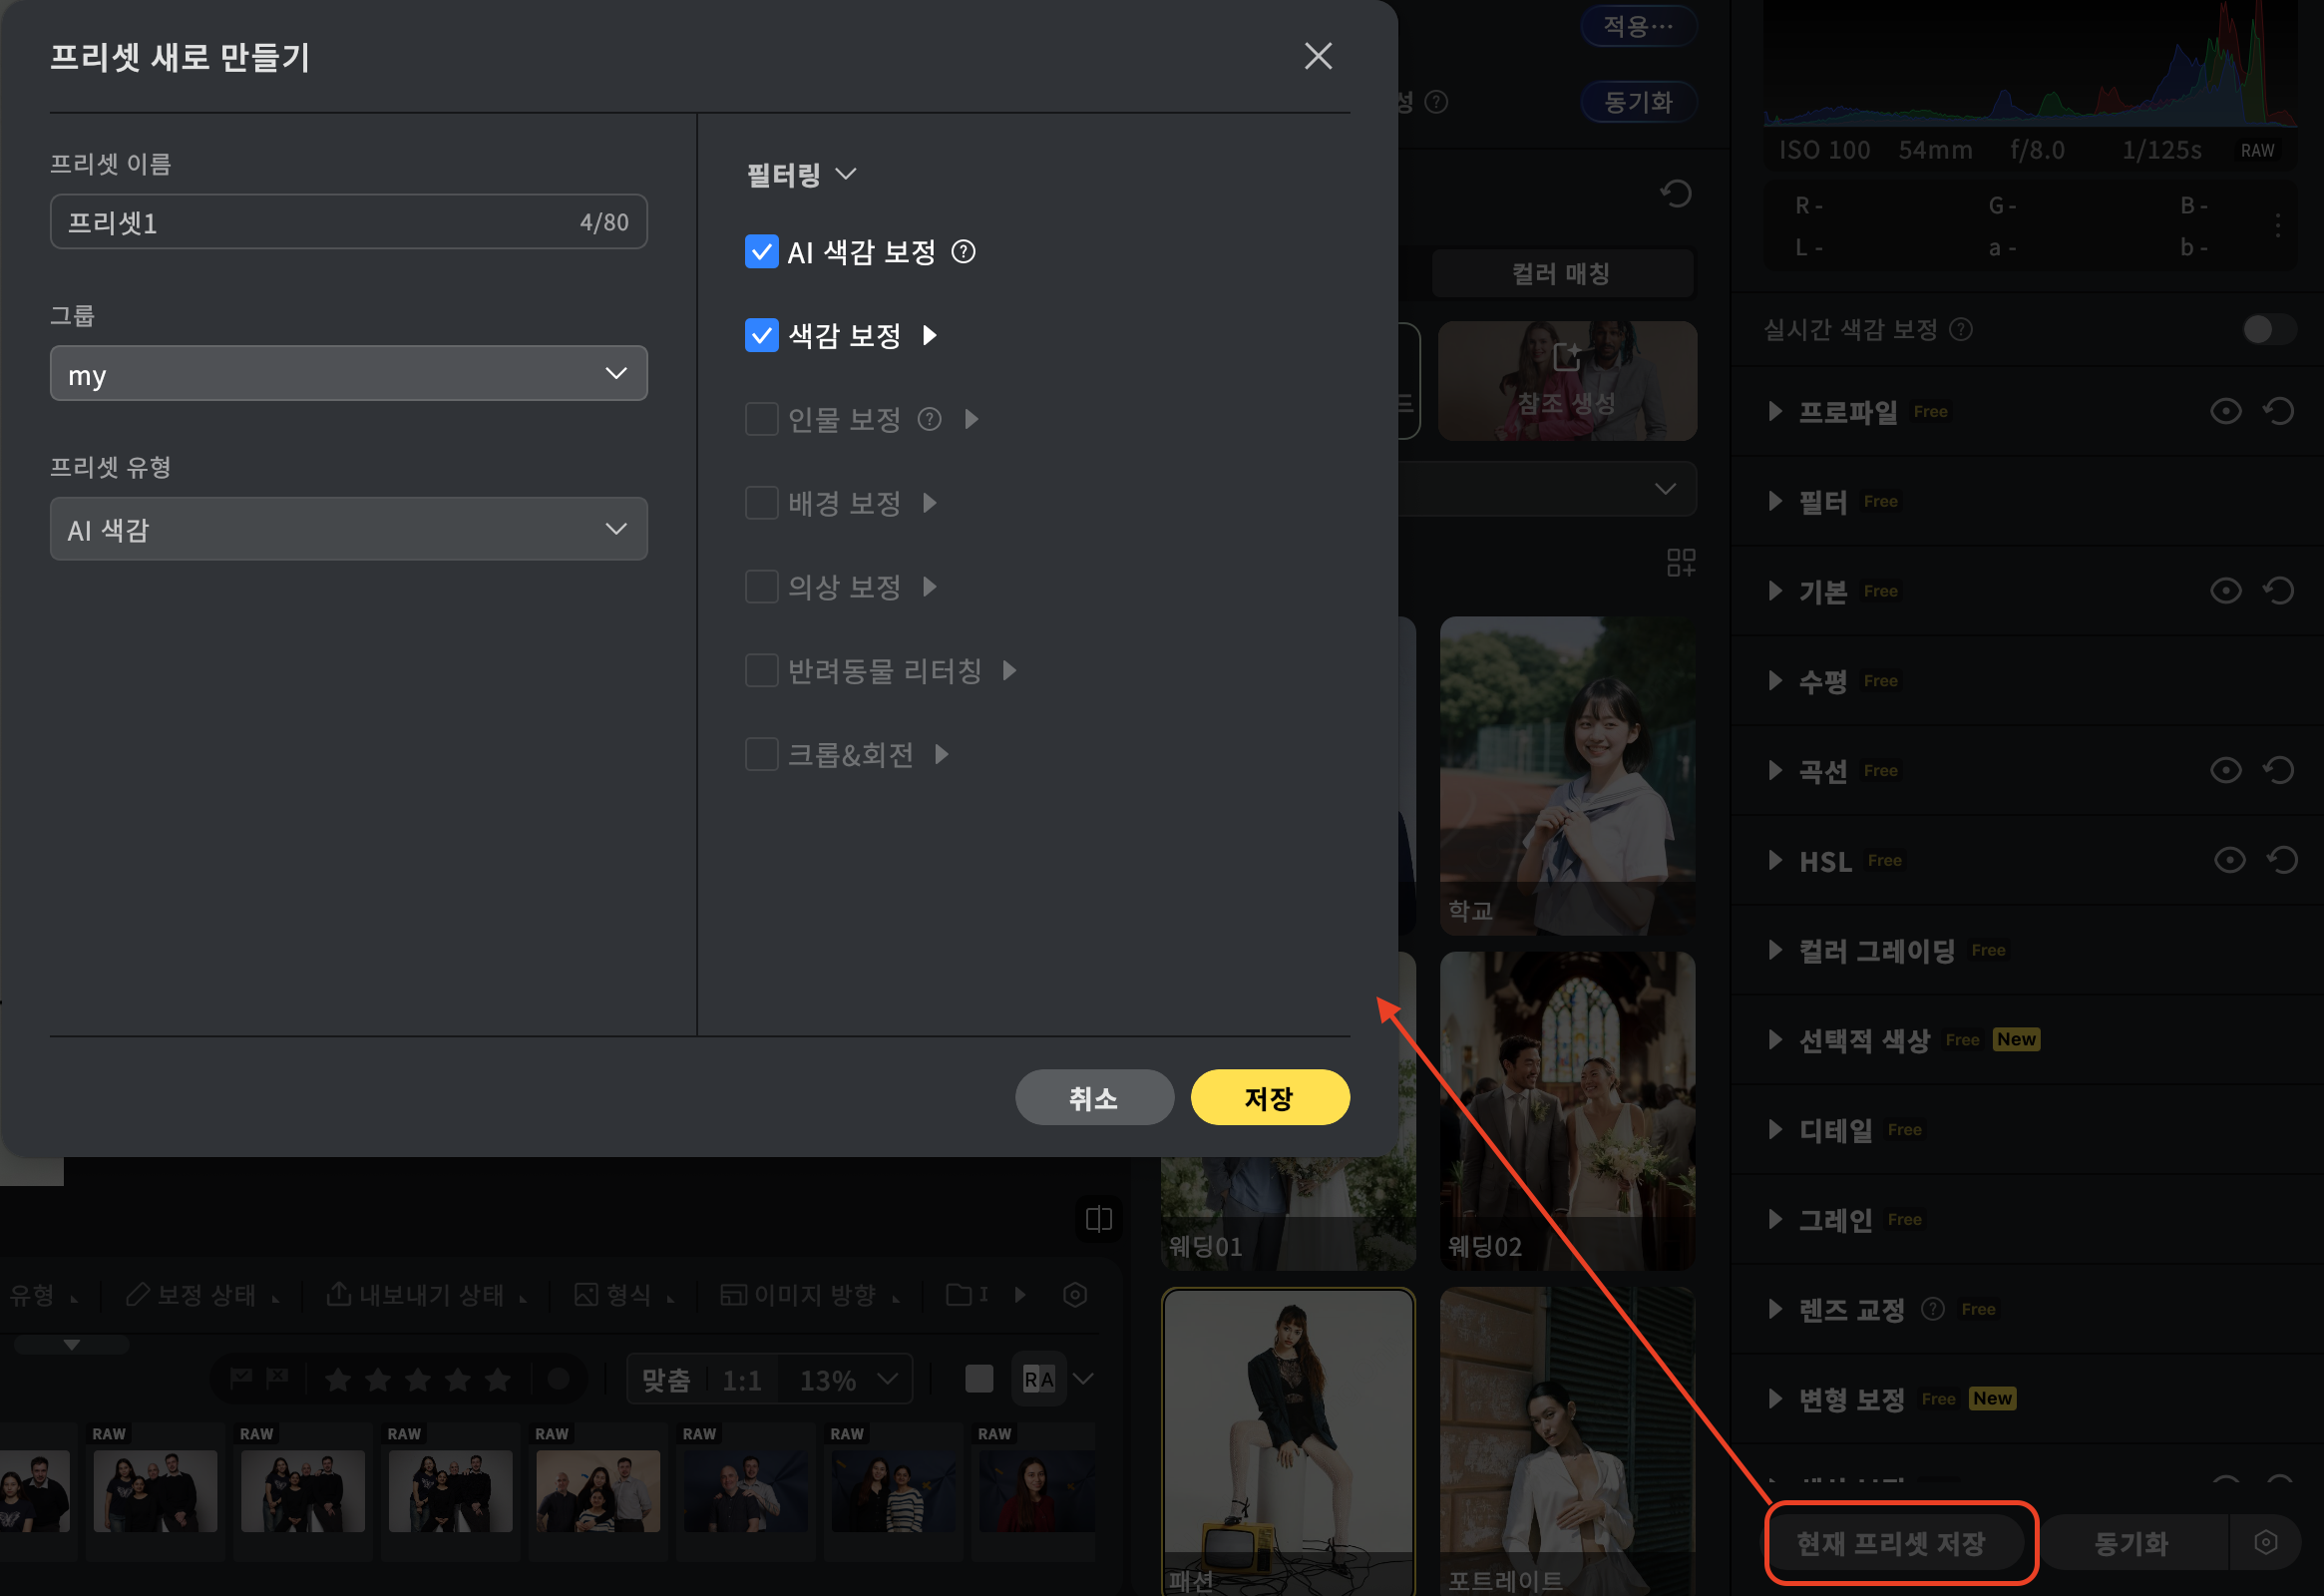Viewport: 2324px width, 1596px height.
Task: Enable the 인물 보정 checkbox
Action: [761, 419]
